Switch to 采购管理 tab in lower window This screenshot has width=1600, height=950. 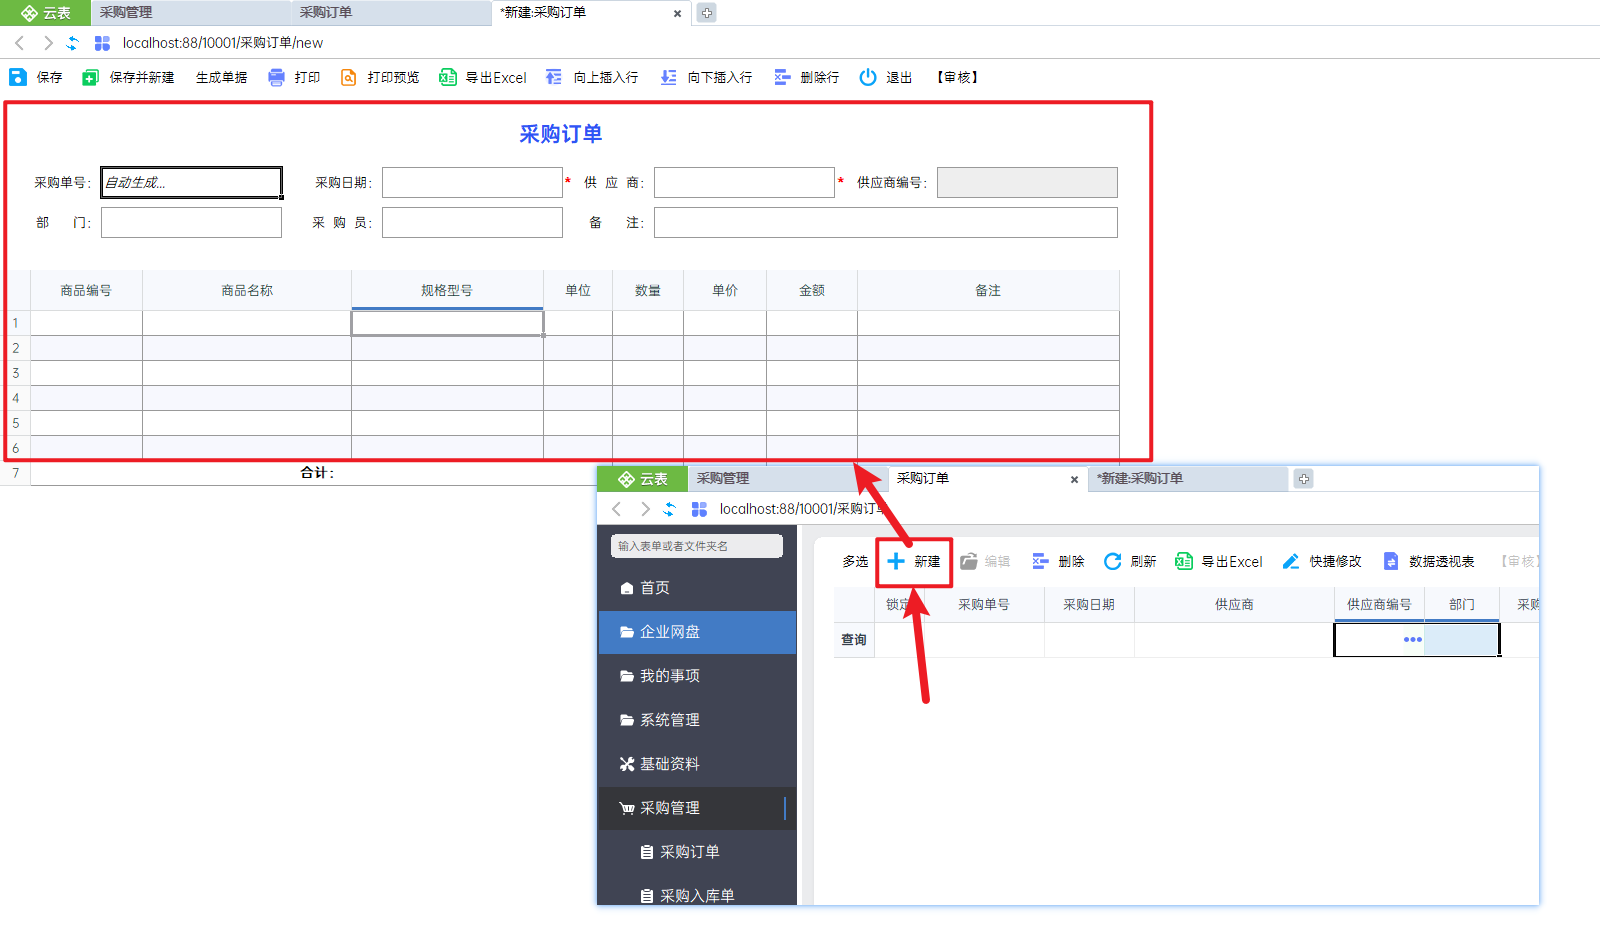788,479
